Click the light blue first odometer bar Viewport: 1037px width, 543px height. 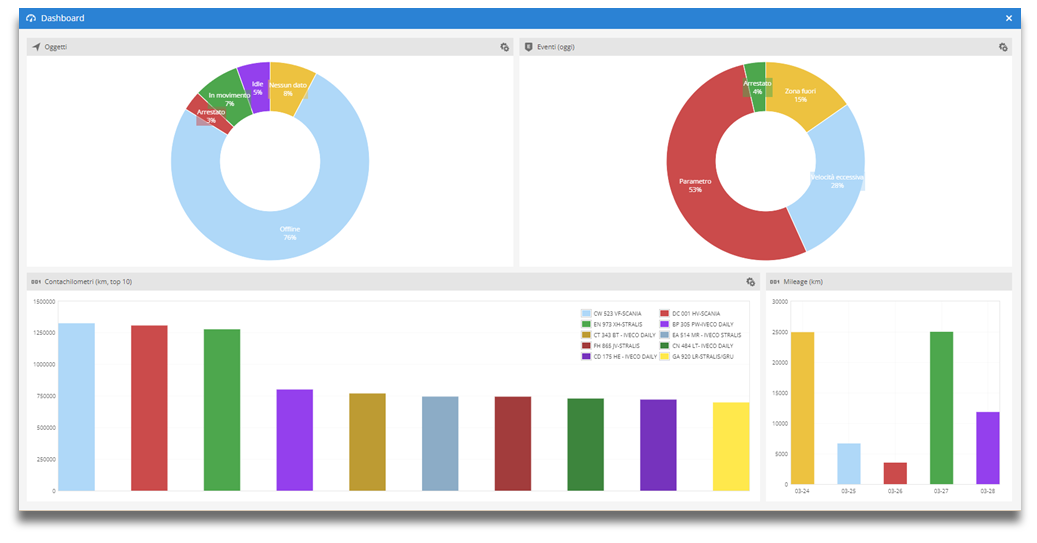77,407
